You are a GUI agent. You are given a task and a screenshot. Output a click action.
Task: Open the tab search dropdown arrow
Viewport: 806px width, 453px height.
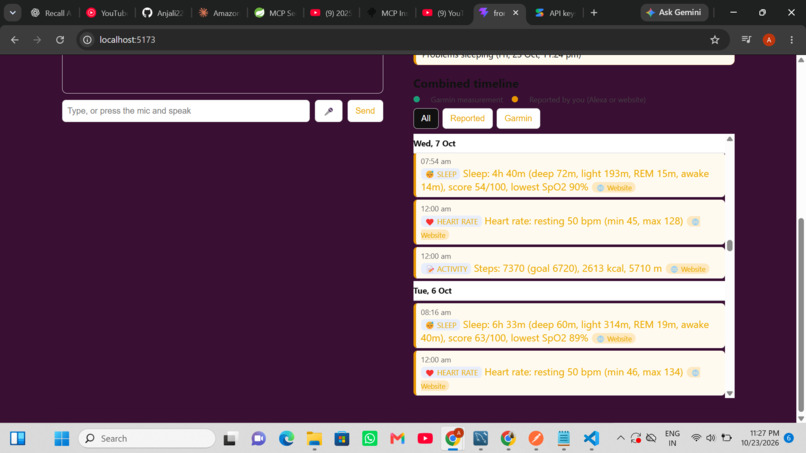(x=12, y=12)
